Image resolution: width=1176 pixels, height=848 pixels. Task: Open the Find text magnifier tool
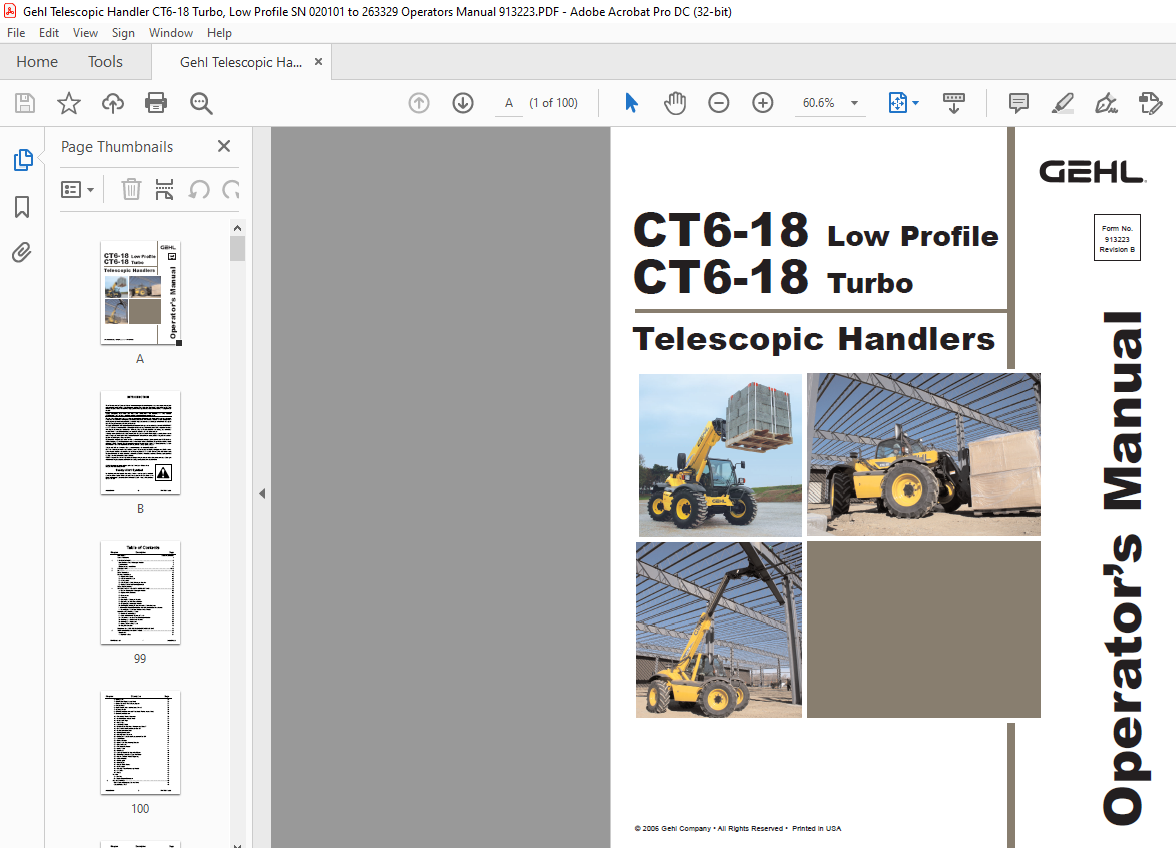(x=201, y=103)
